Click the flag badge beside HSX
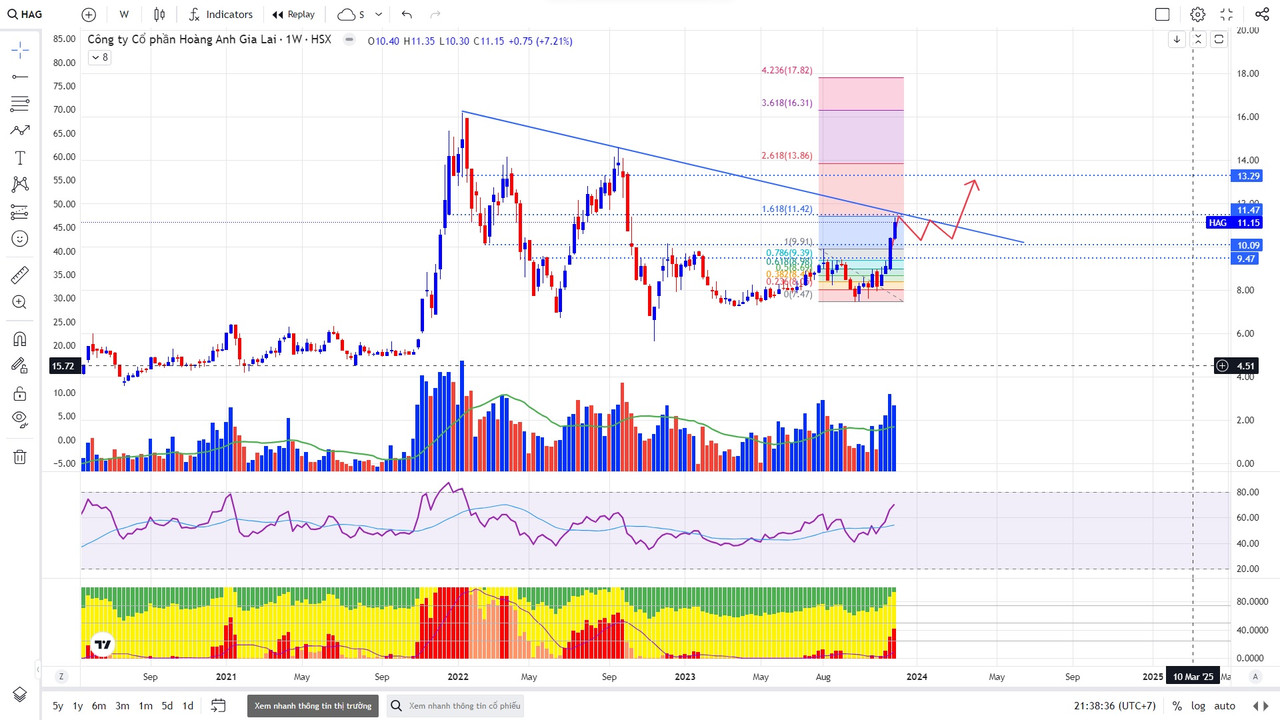Screen dimensions: 1280x720 (x=348, y=40)
